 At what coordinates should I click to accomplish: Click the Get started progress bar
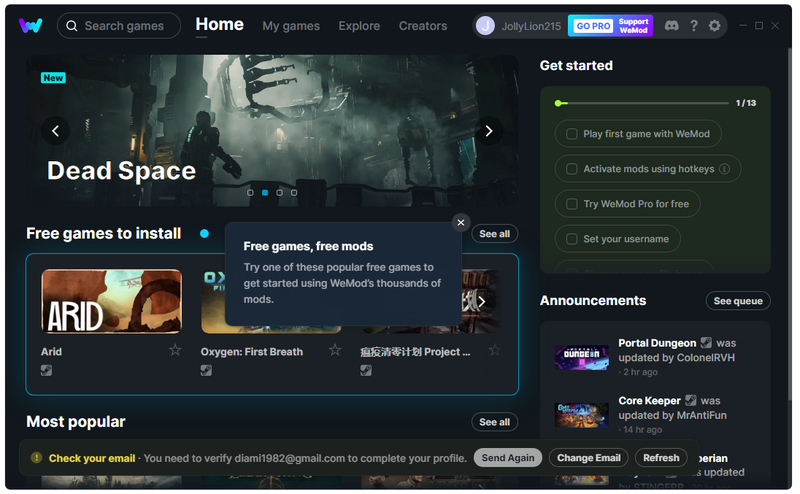click(x=642, y=103)
